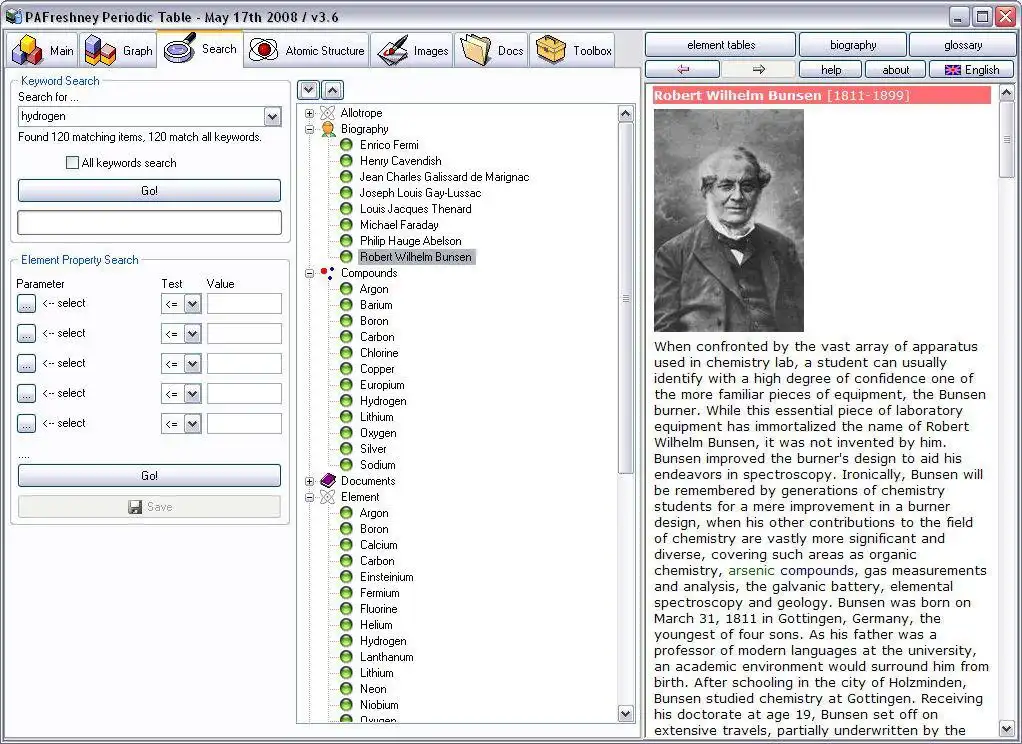This screenshot has height=744, width=1022.
Task: Click the first parameter select ellipsis button
Action: (26, 303)
